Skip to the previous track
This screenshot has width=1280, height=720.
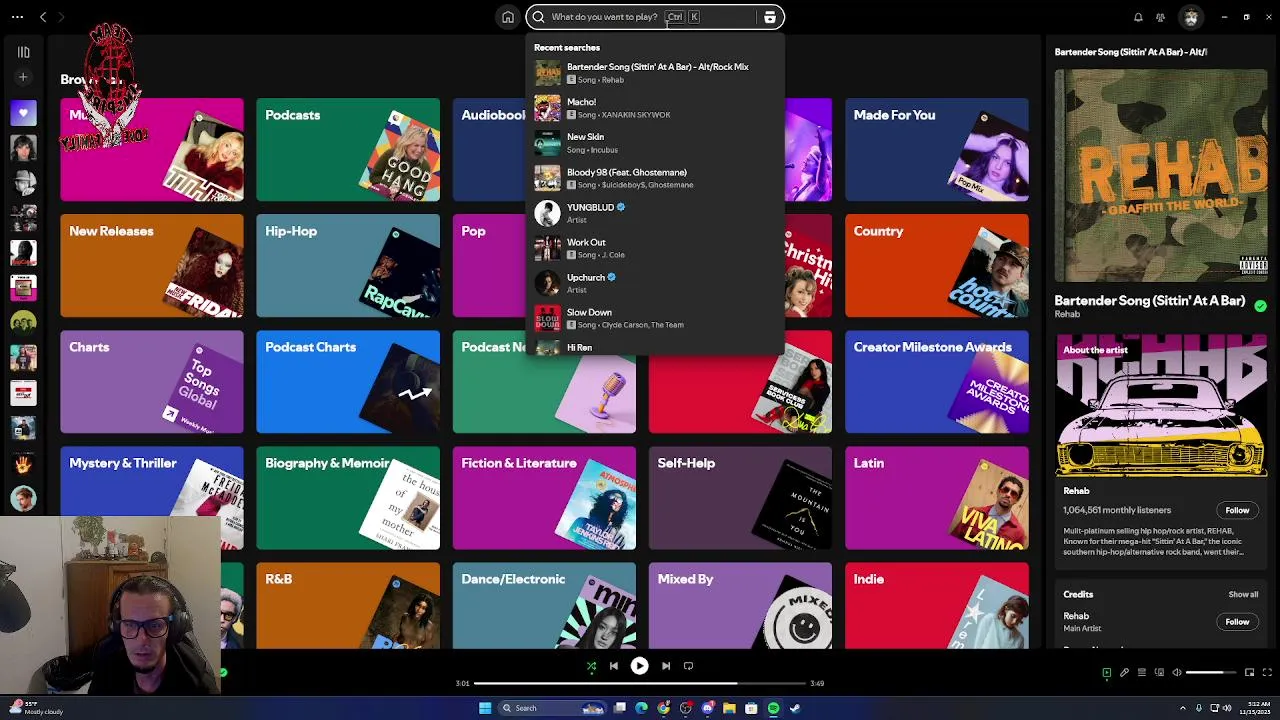tap(613, 666)
